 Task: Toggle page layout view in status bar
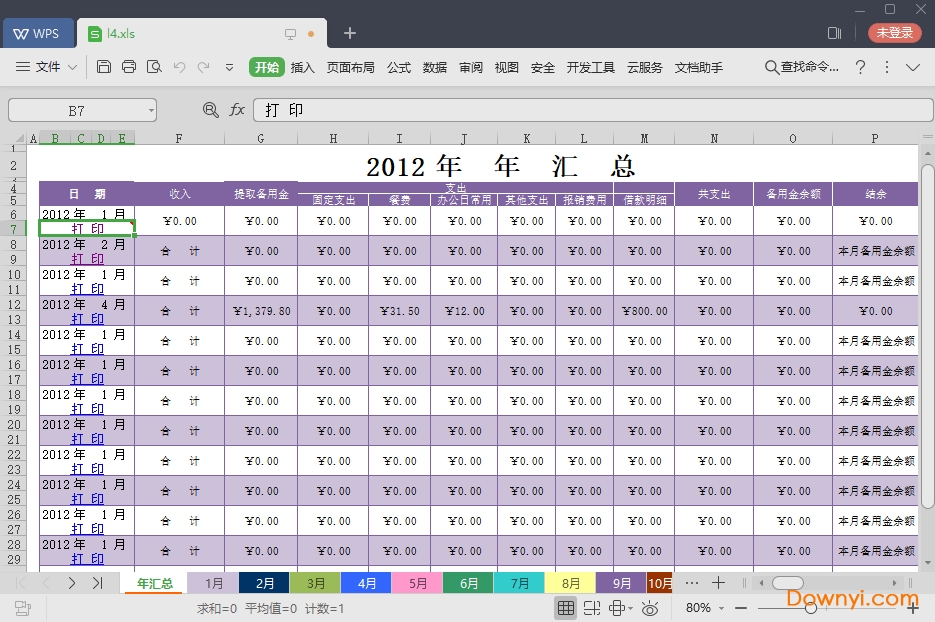591,608
